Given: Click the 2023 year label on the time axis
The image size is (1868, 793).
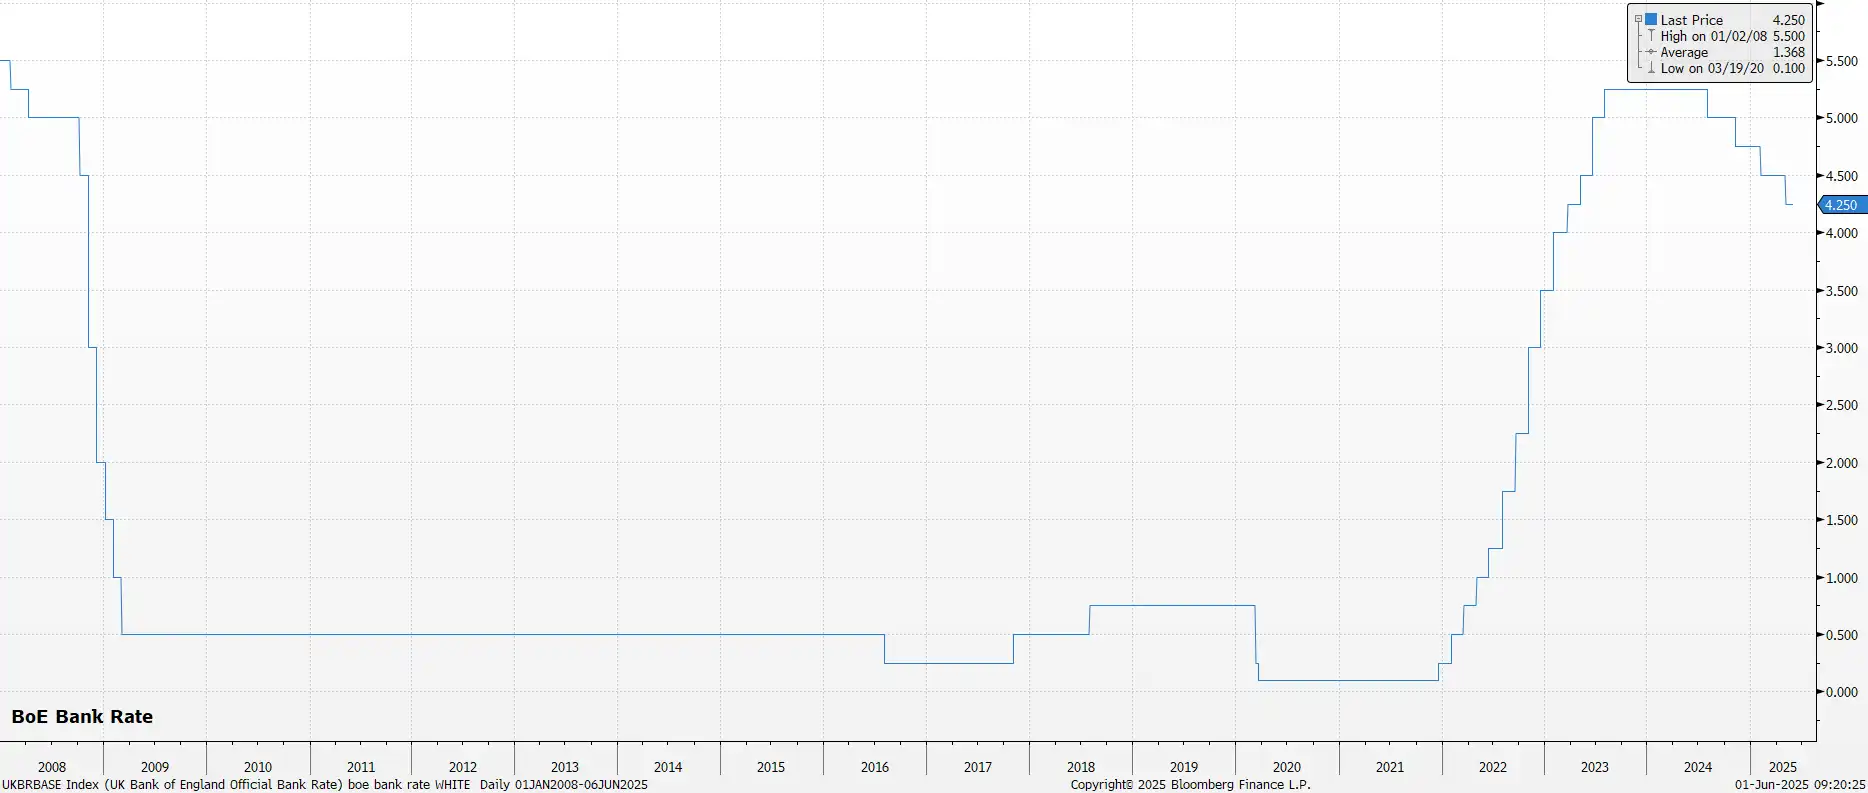Looking at the screenshot, I should pos(1595,767).
